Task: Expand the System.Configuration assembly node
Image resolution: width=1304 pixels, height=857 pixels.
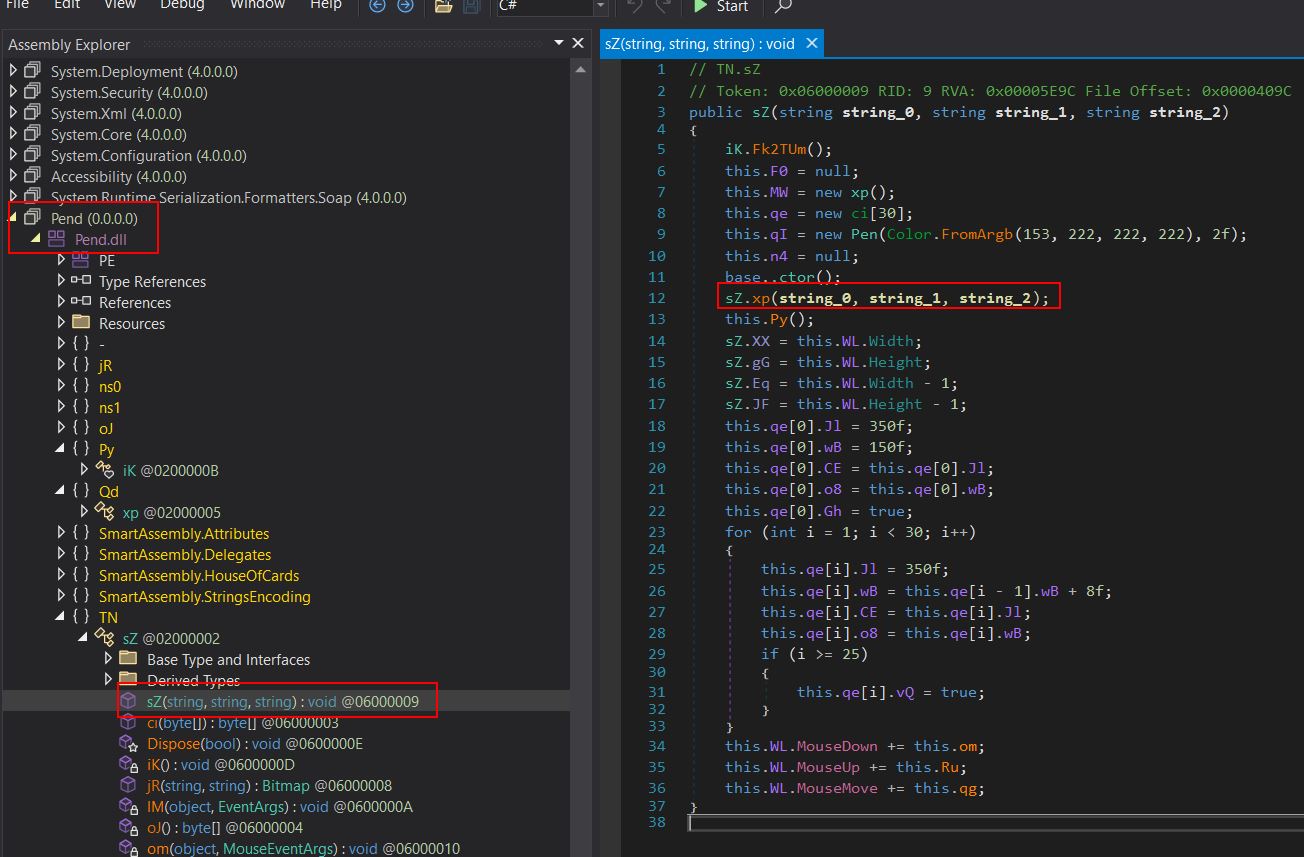Action: [14, 155]
